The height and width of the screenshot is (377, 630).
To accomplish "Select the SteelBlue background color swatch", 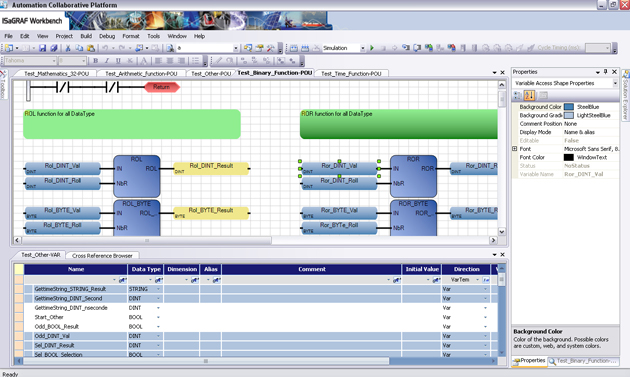I will 569,107.
